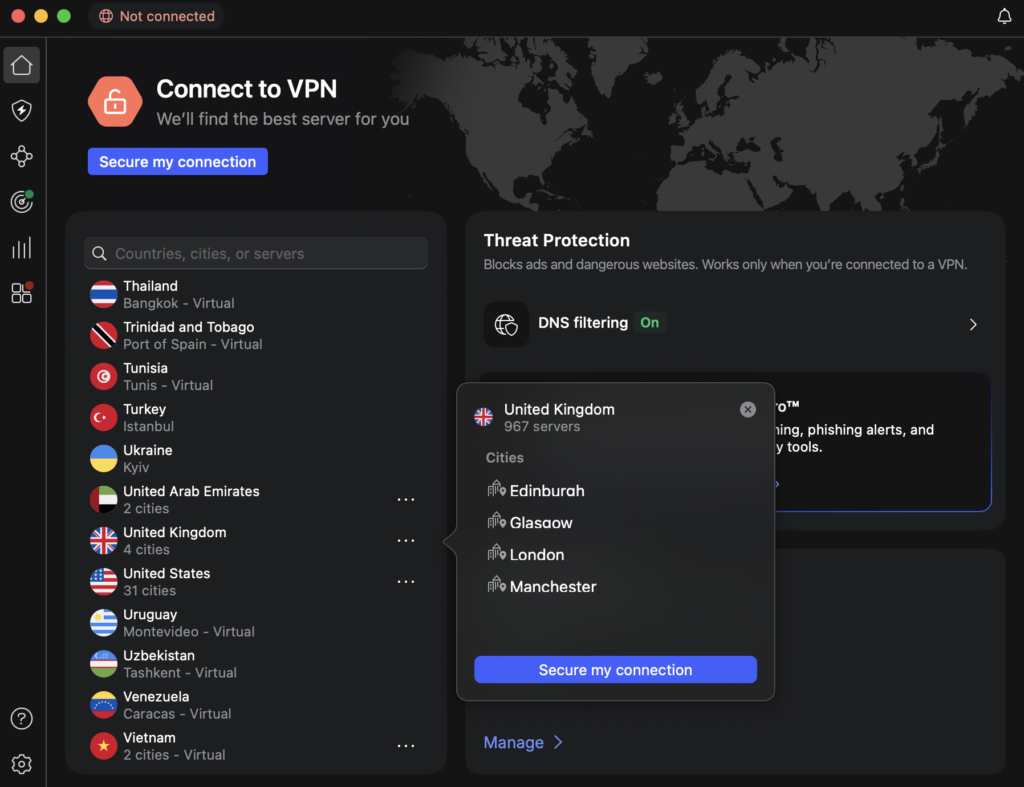Image resolution: width=1024 pixels, height=787 pixels.
Task: Click the Trinidad and Tobago flag icon
Action: (x=104, y=336)
